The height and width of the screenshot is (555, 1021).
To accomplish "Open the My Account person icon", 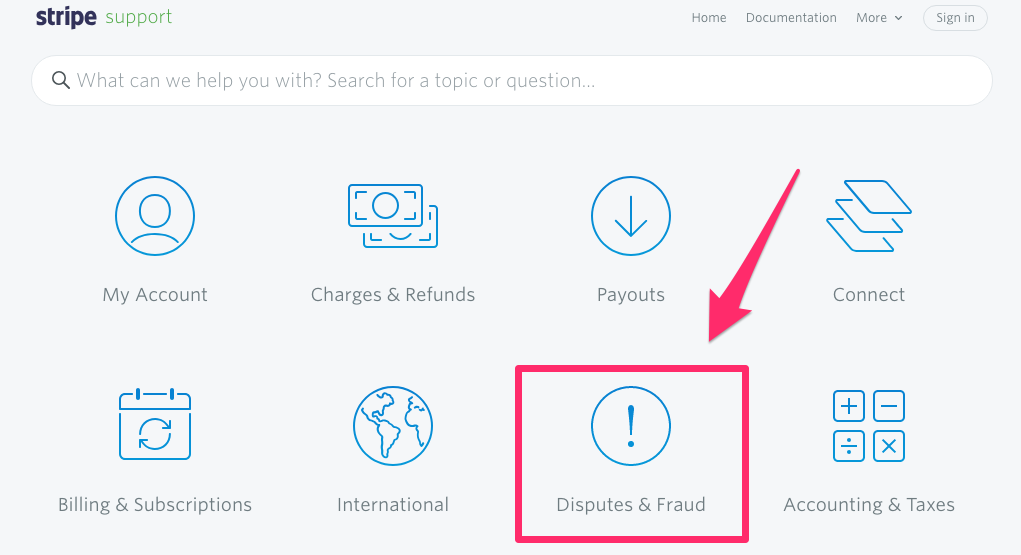I will point(155,216).
